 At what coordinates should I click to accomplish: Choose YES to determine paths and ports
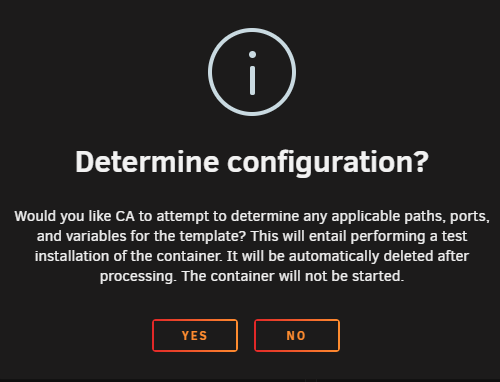[x=195, y=335]
